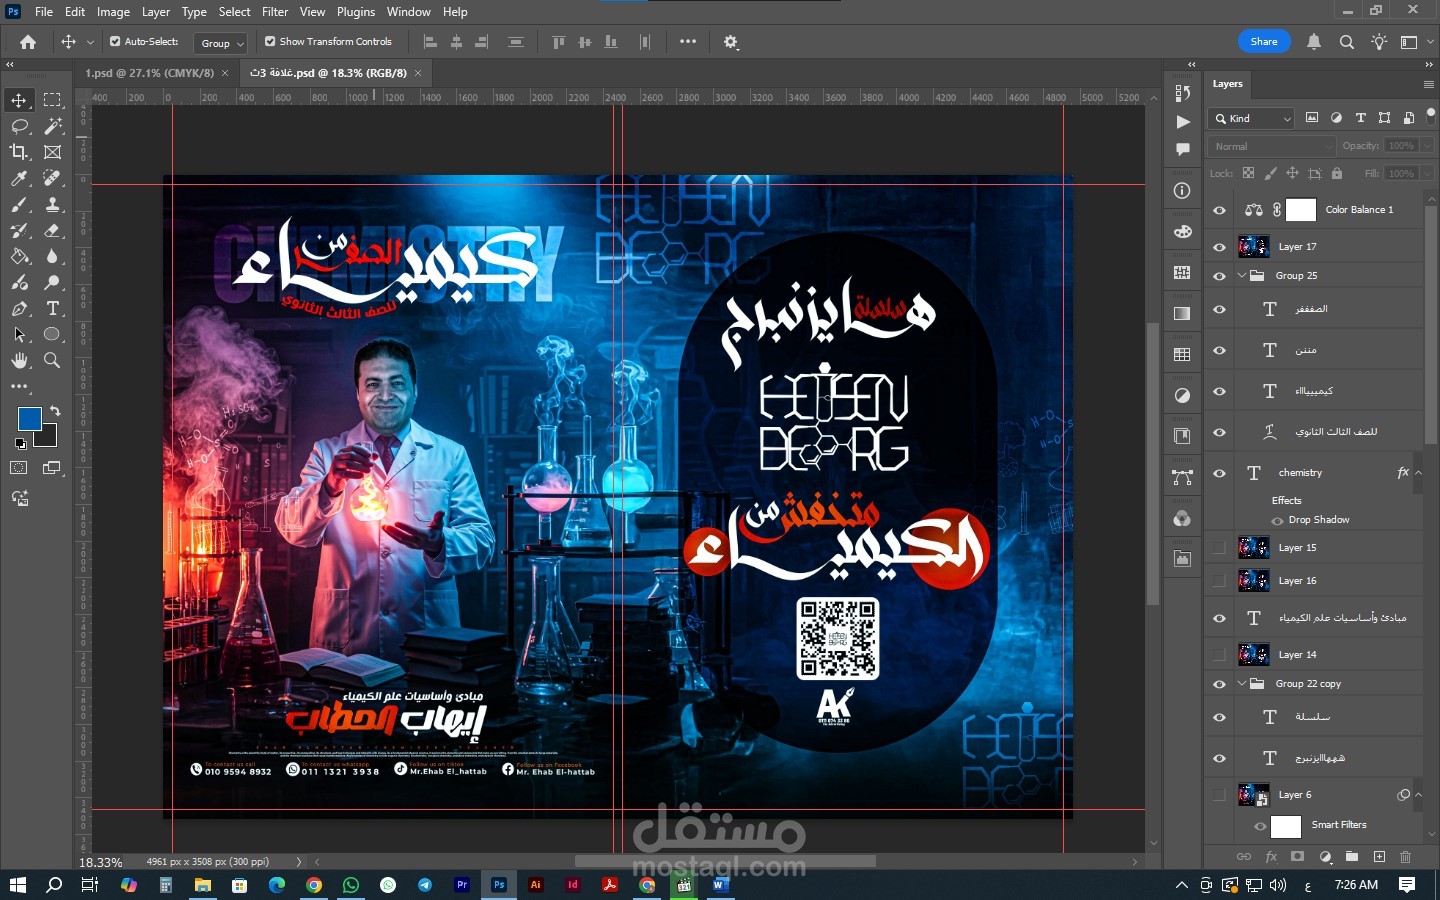
Task: Open the notifications bell
Action: (x=1314, y=42)
